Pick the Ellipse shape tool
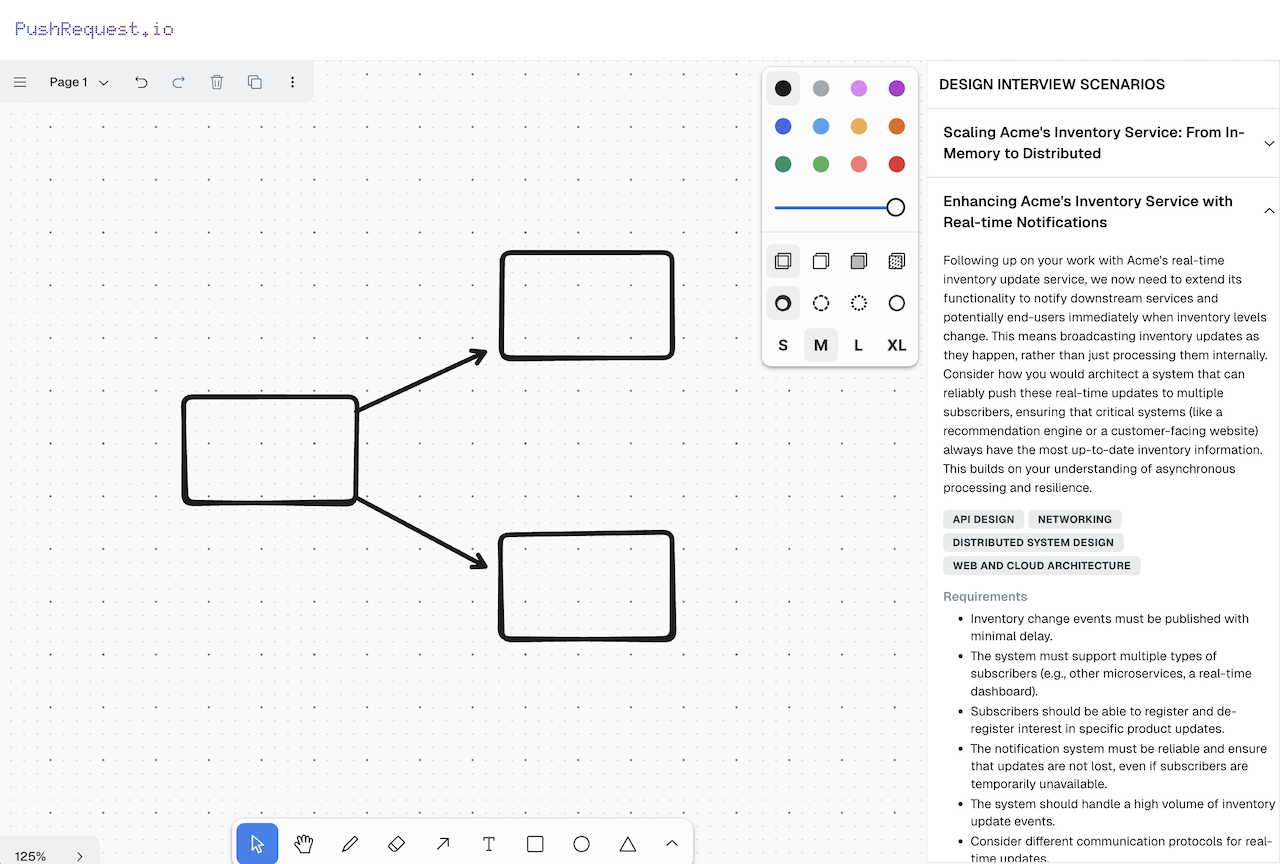The width and height of the screenshot is (1280, 864). [581, 844]
